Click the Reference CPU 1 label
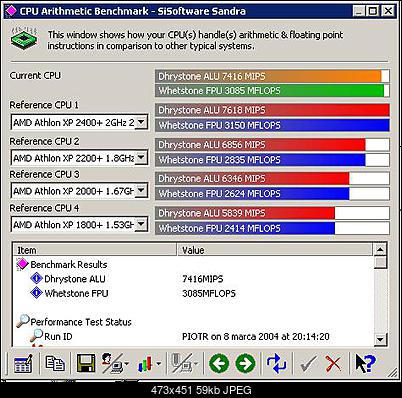 click(44, 105)
